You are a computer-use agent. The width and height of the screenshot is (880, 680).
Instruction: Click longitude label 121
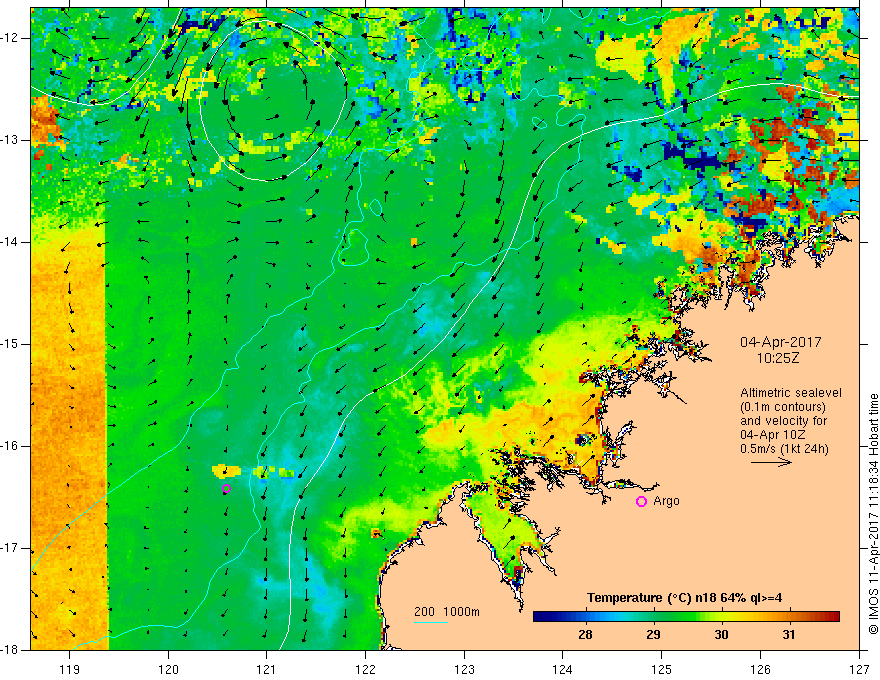[267, 669]
